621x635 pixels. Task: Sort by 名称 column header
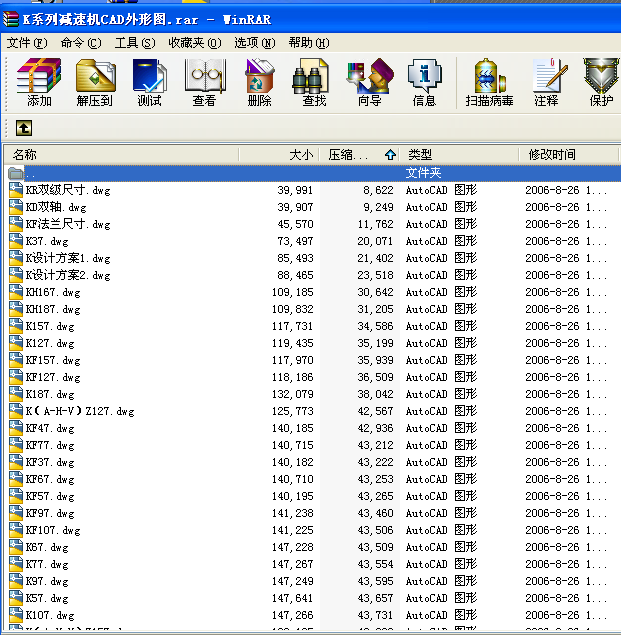click(x=122, y=155)
